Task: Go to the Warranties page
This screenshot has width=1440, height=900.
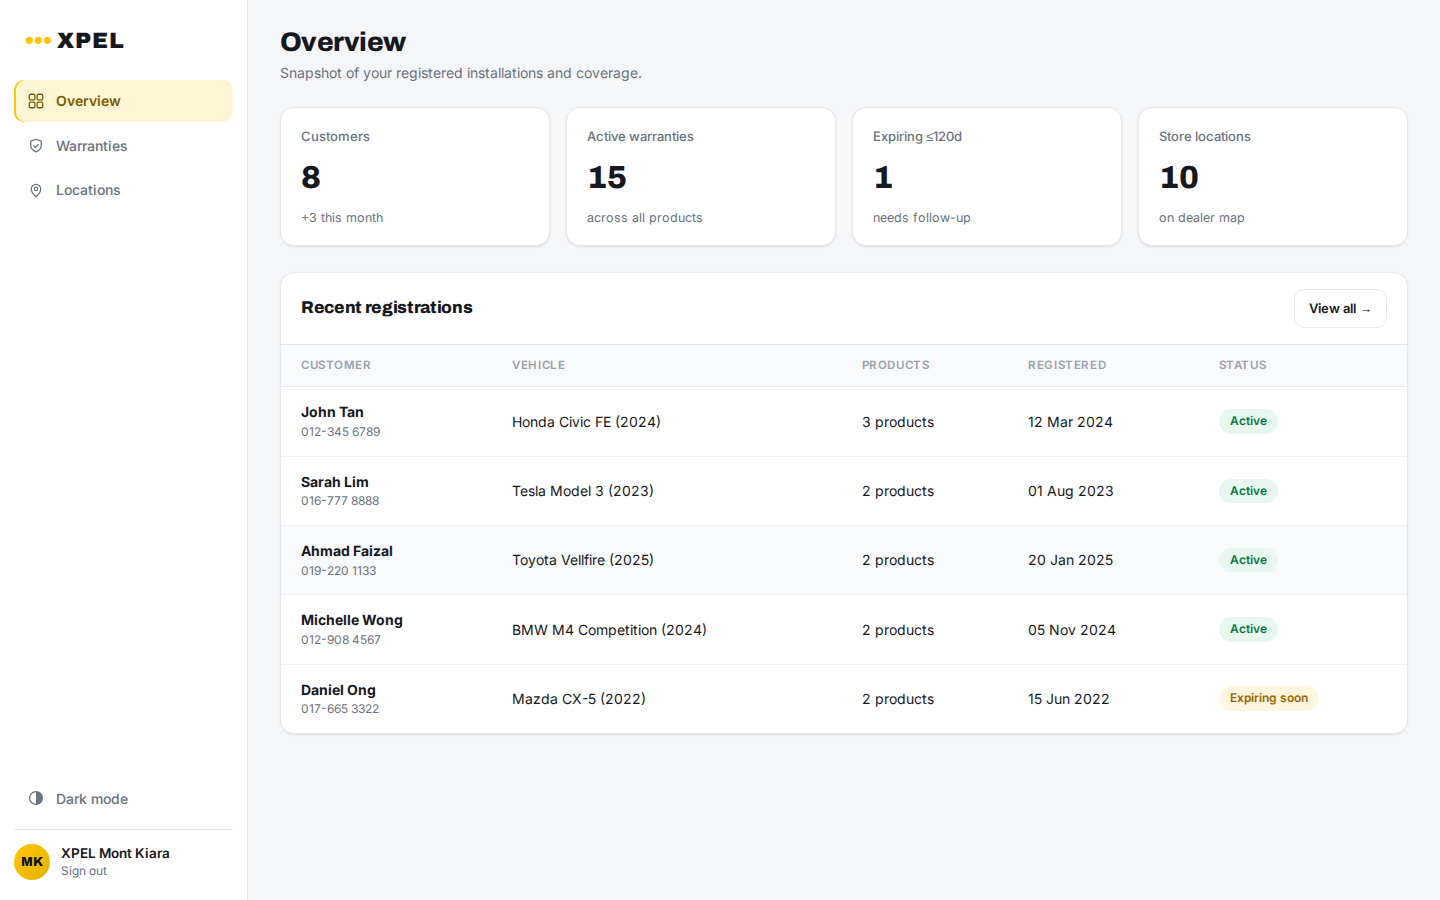Action: tap(124, 146)
